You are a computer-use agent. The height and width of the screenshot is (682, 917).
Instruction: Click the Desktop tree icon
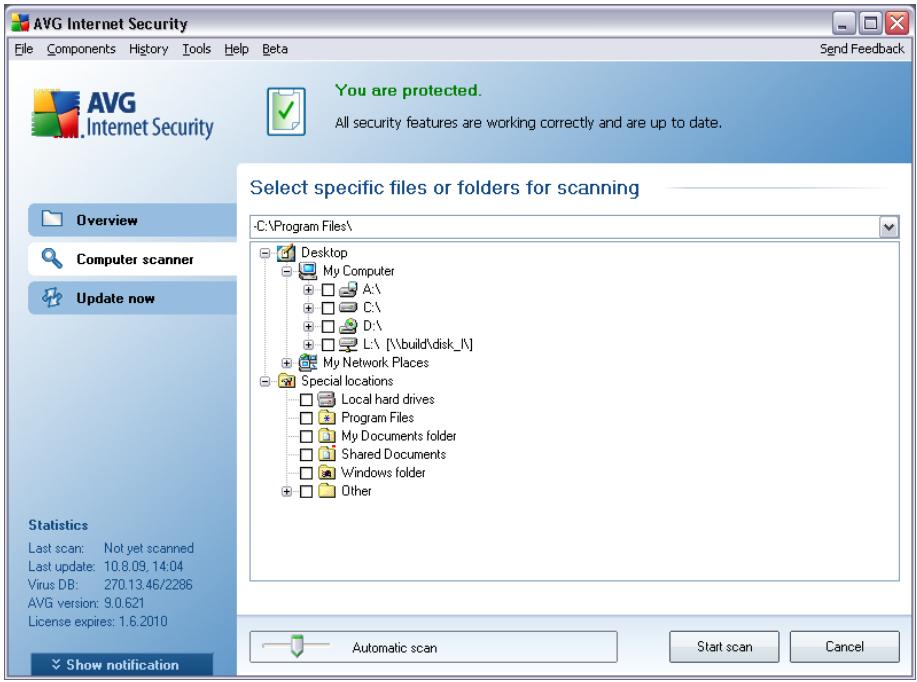coord(286,253)
